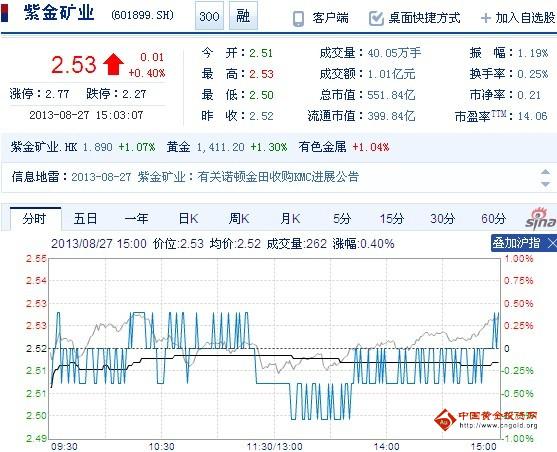
Task: Close the 叠加沪指 overlay with X
Action: (552, 243)
